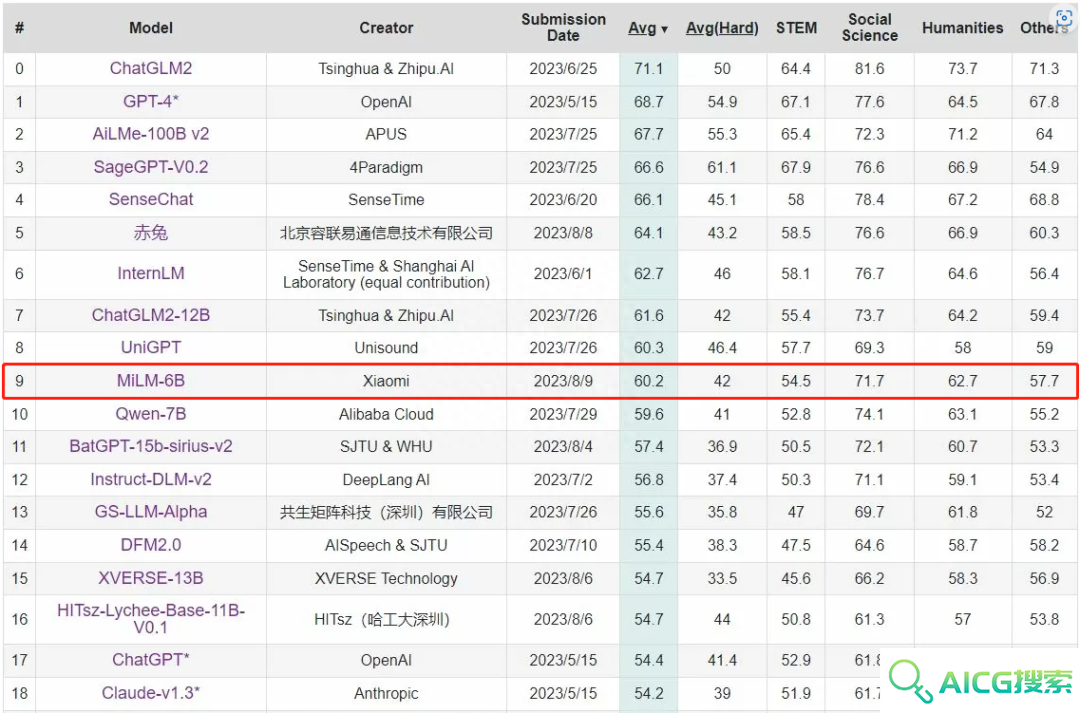Select the 2023/7/2 date for Instruct-DLM-v2
The height and width of the screenshot is (713, 1080).
click(x=563, y=479)
